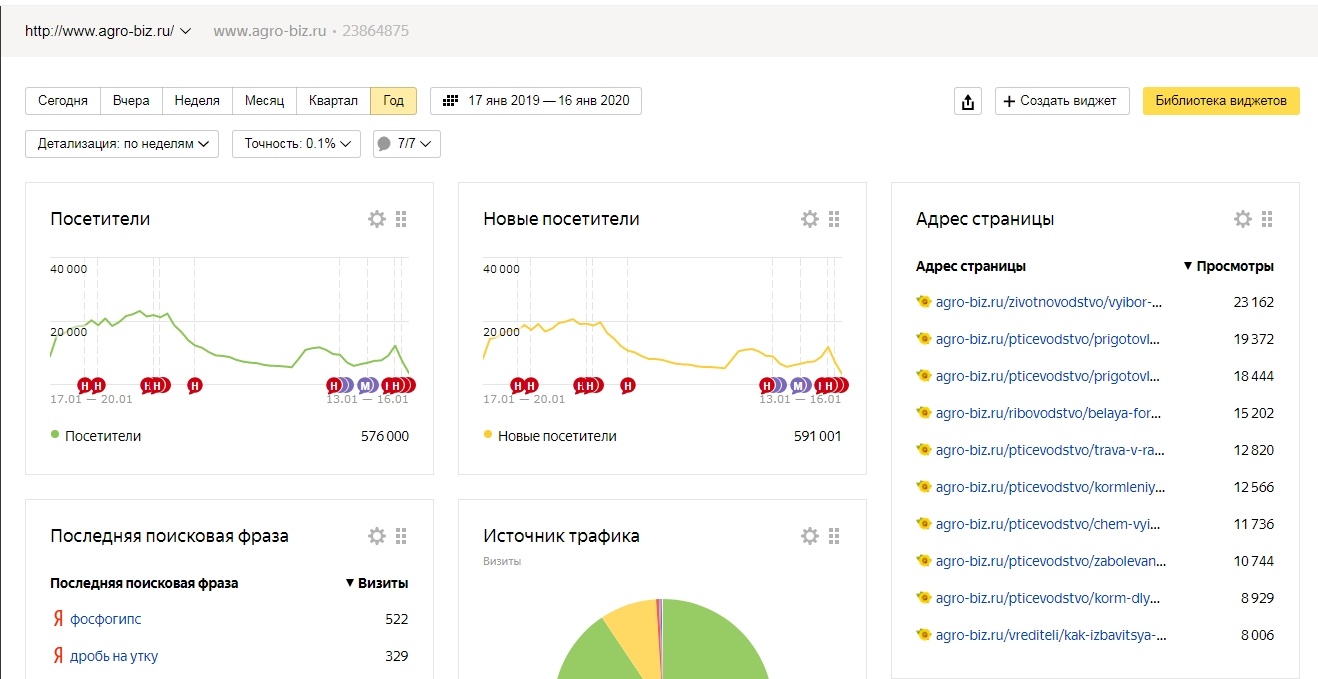Click purple M annotation in Новые посетители chart
The width and height of the screenshot is (1318, 679).
[799, 385]
